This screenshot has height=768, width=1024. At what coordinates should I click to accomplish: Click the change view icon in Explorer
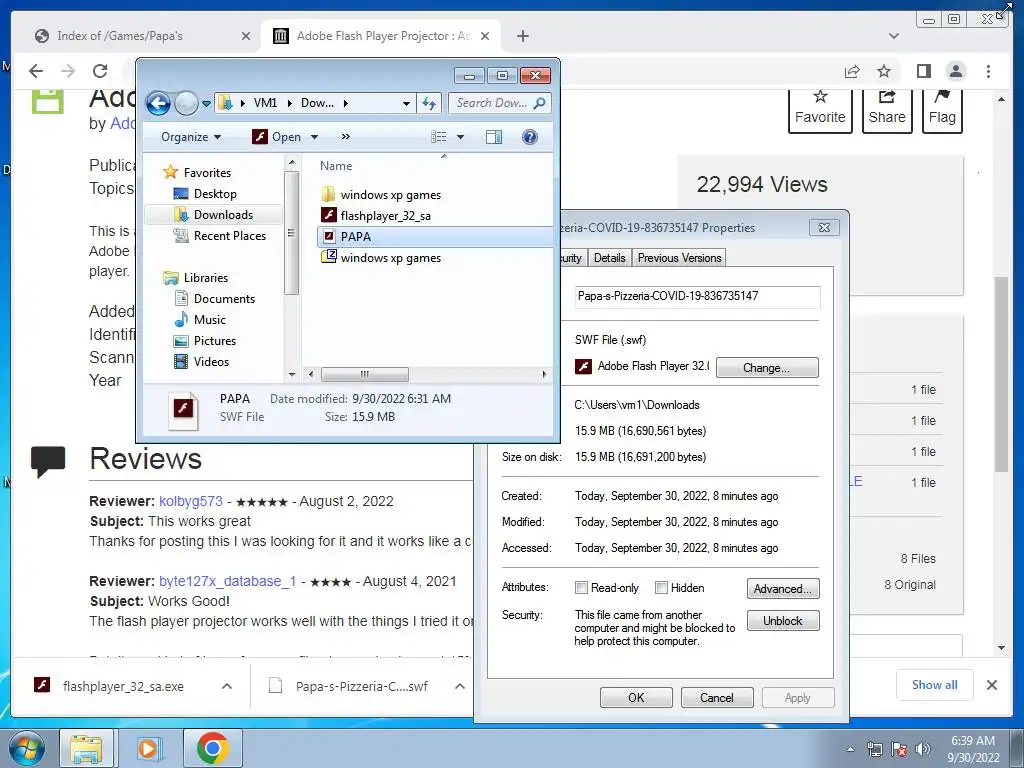(438, 137)
